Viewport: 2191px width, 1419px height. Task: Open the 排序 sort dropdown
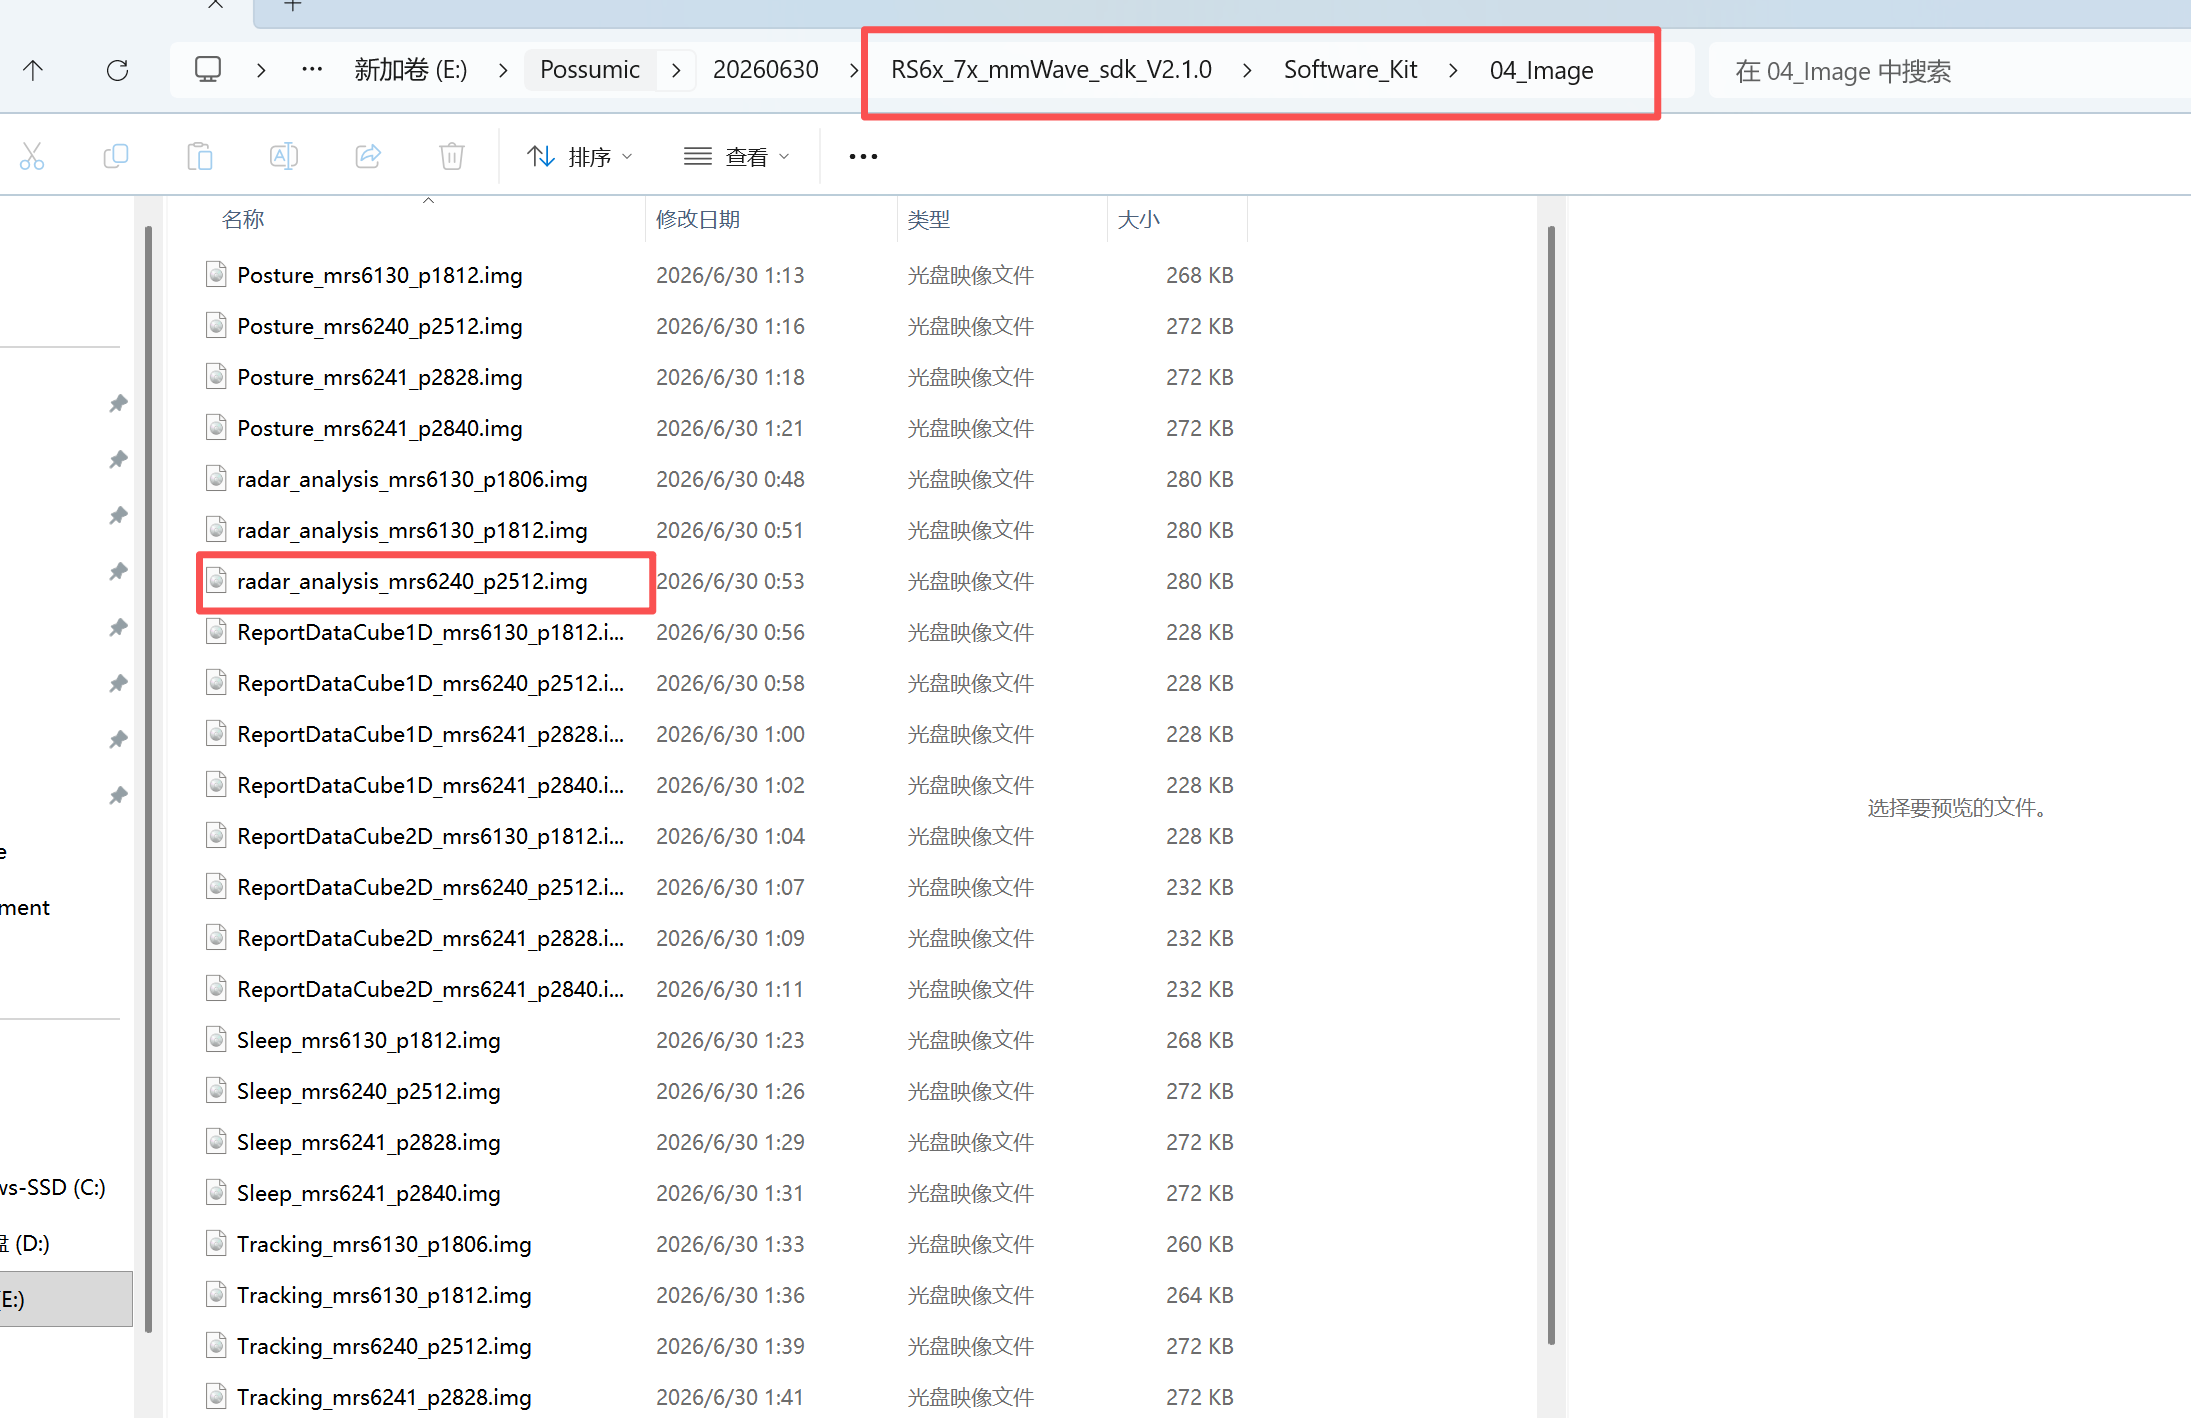tap(580, 156)
